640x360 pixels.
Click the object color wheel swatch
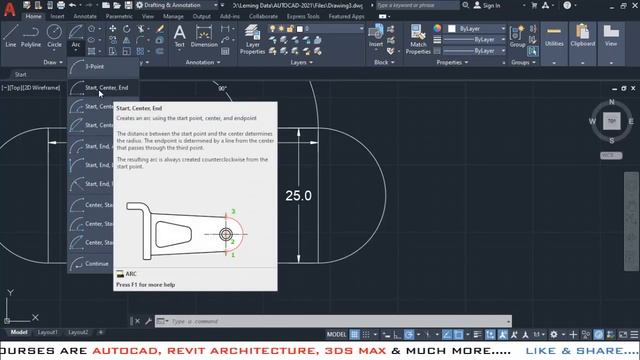(x=437, y=28)
